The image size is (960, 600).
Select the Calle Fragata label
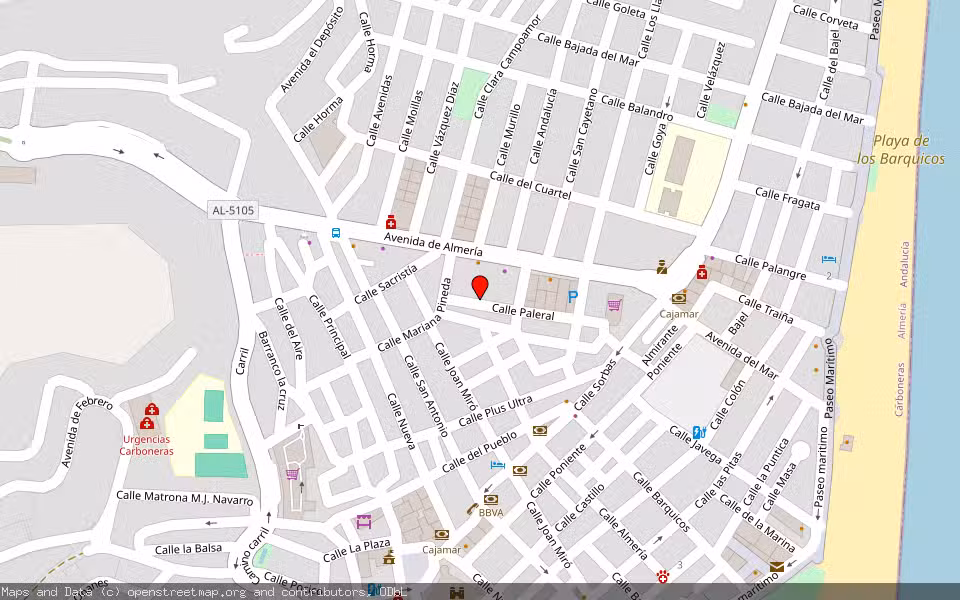[x=787, y=199]
